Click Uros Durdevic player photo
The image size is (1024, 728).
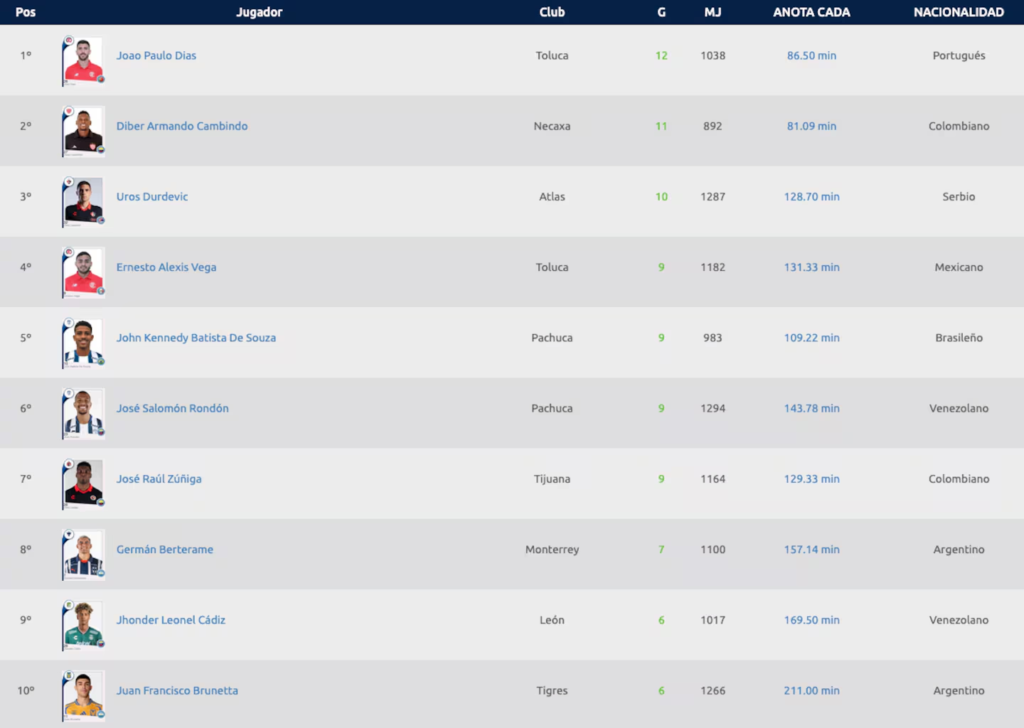84,201
